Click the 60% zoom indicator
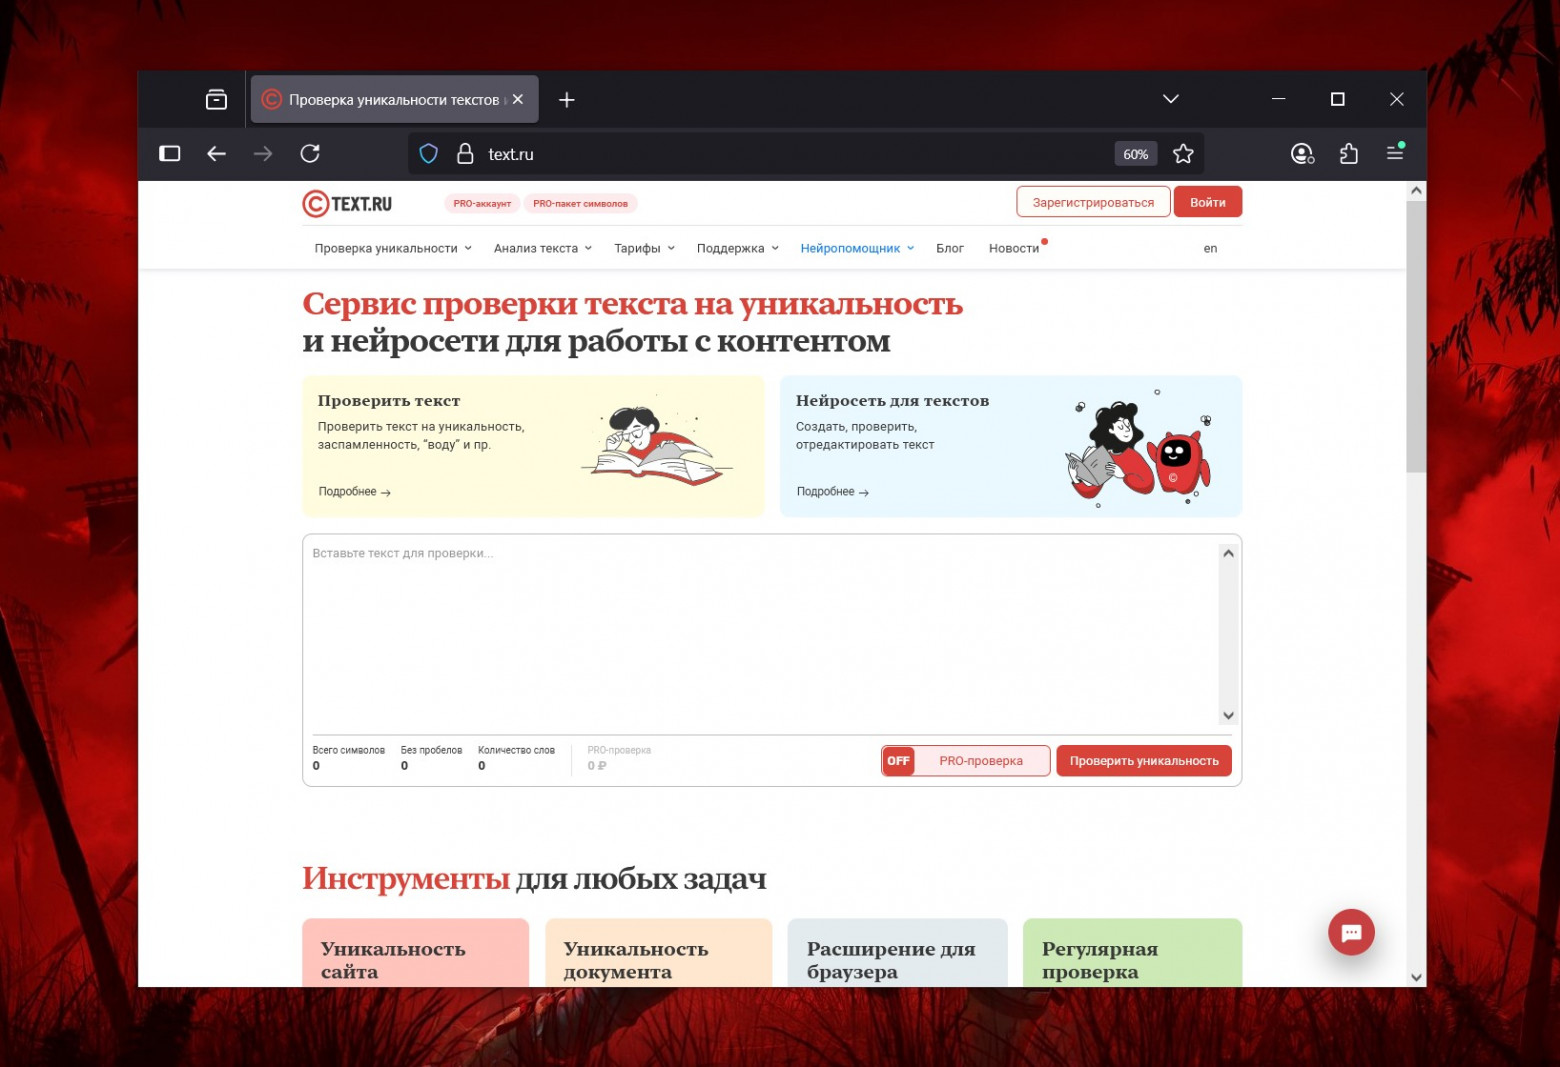 1135,153
